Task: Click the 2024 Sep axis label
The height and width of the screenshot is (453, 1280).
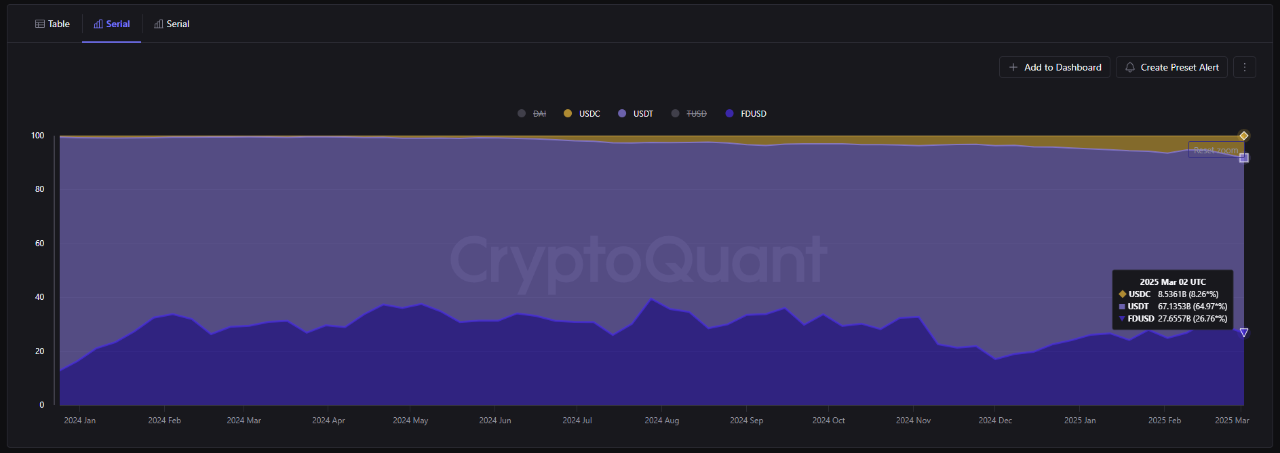Action: coord(746,420)
